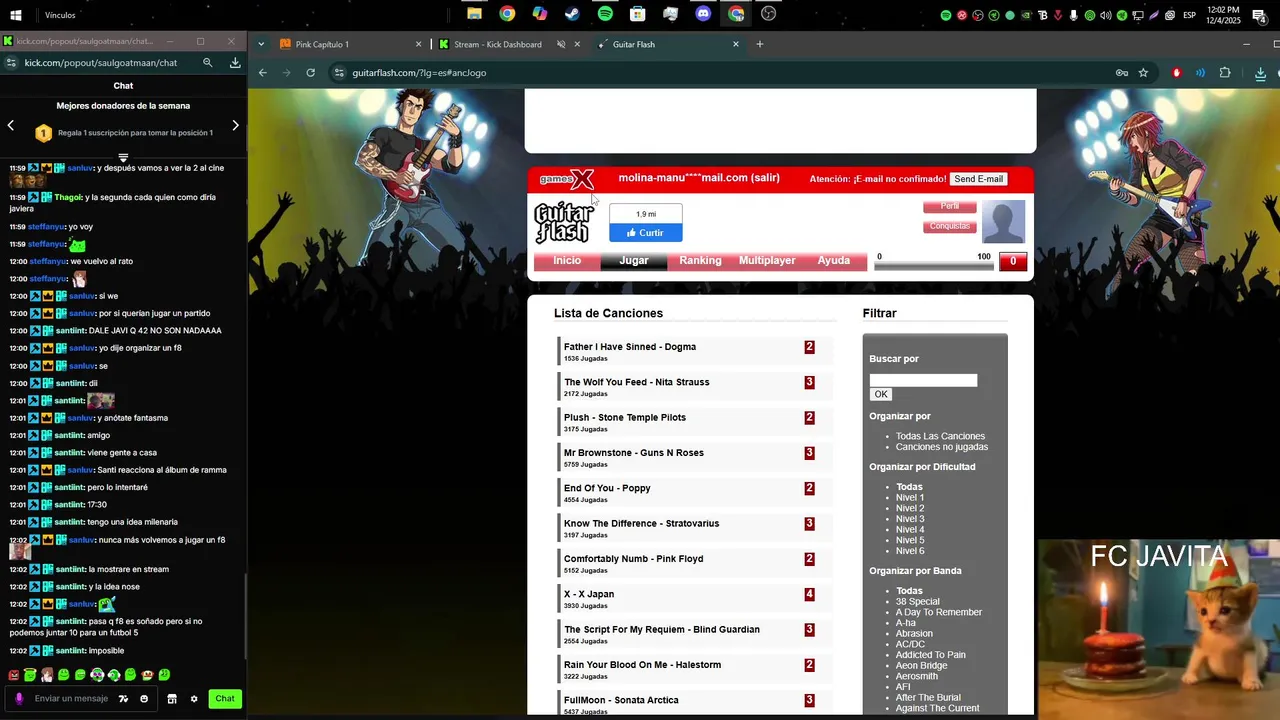Switch to the Multiplayer tab
Screen dimensions: 1280x720
pos(767,261)
